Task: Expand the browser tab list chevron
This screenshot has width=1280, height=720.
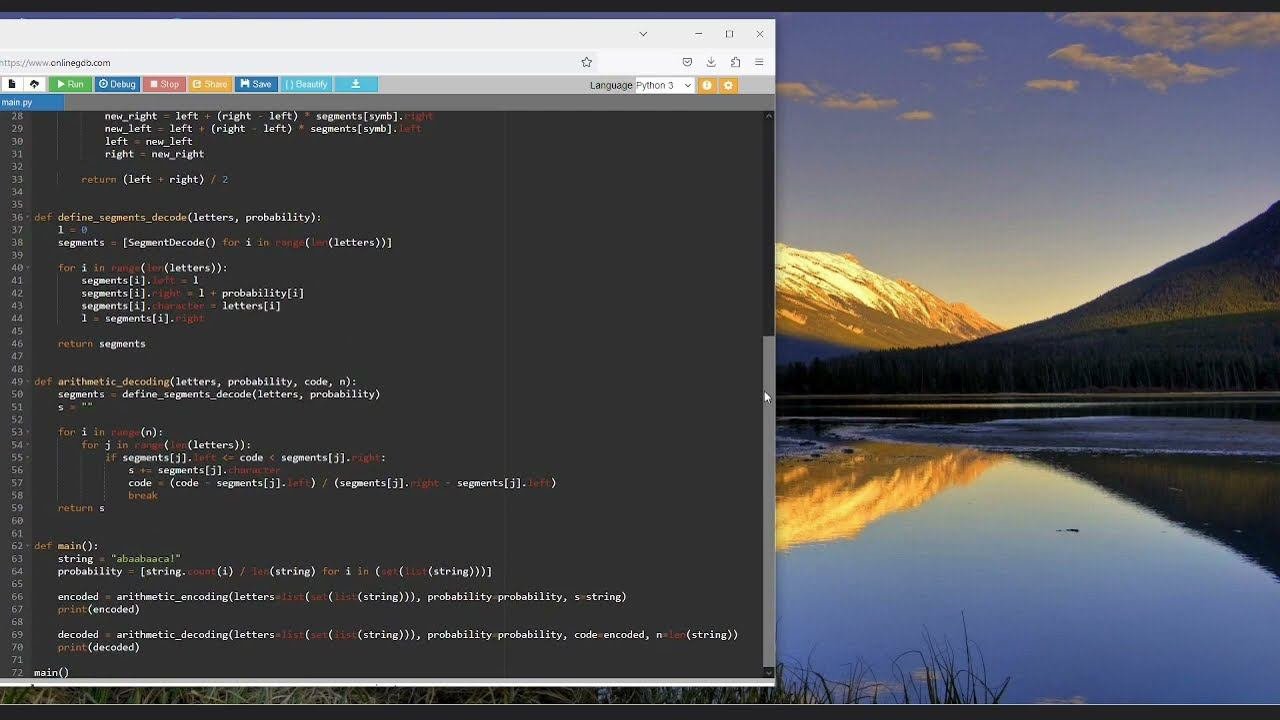Action: [643, 34]
